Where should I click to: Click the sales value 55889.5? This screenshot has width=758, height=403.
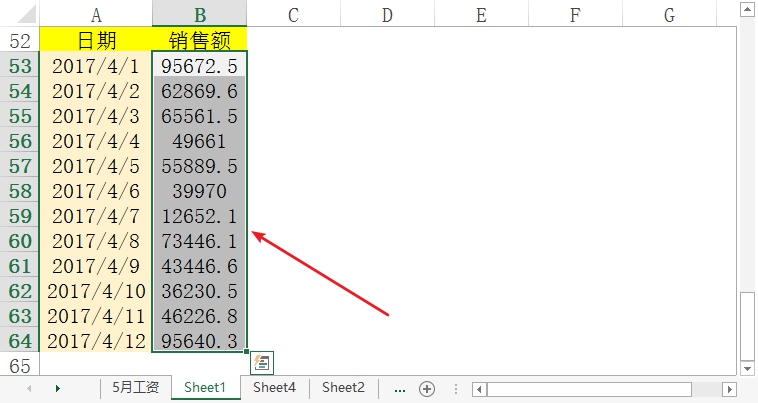[200, 166]
